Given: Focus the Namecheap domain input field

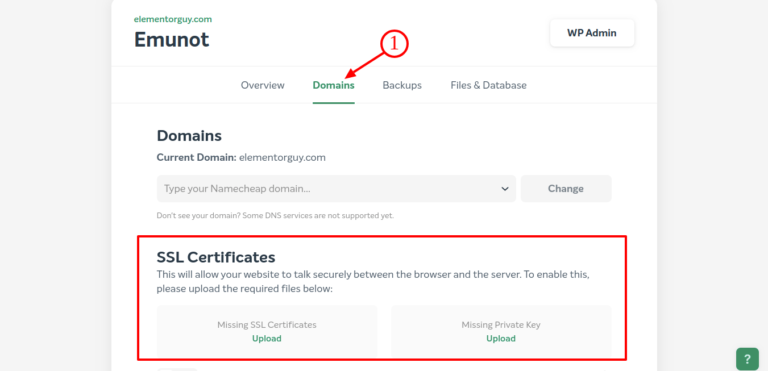Looking at the screenshot, I should coord(336,189).
